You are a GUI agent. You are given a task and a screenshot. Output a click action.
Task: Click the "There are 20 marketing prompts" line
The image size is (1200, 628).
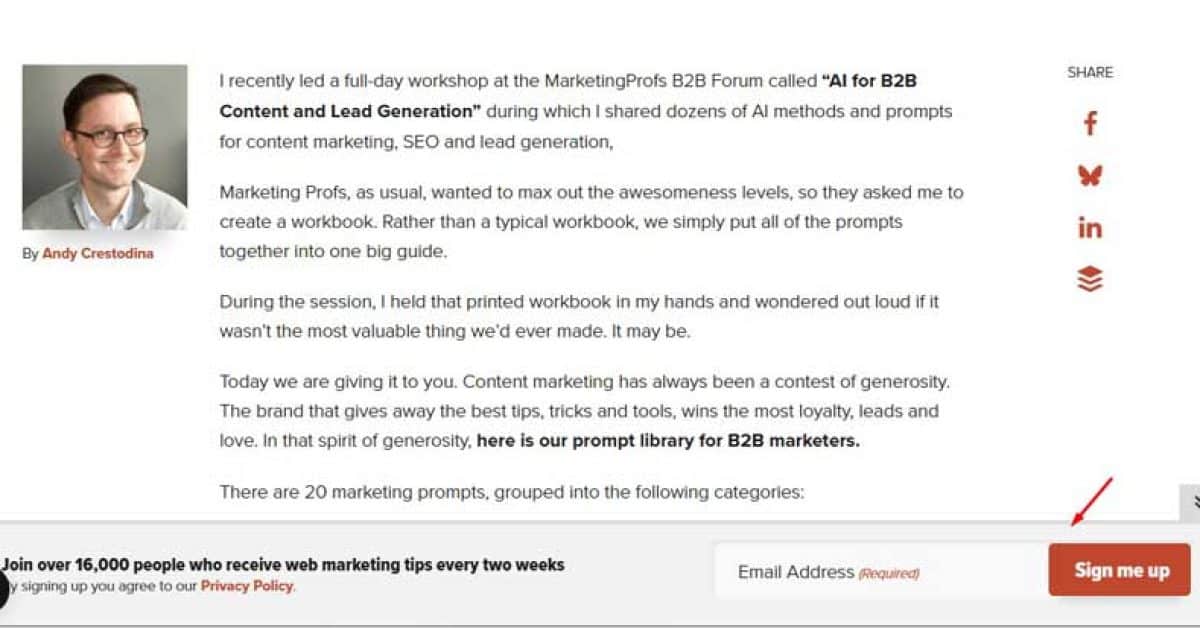pyautogui.click(x=512, y=492)
